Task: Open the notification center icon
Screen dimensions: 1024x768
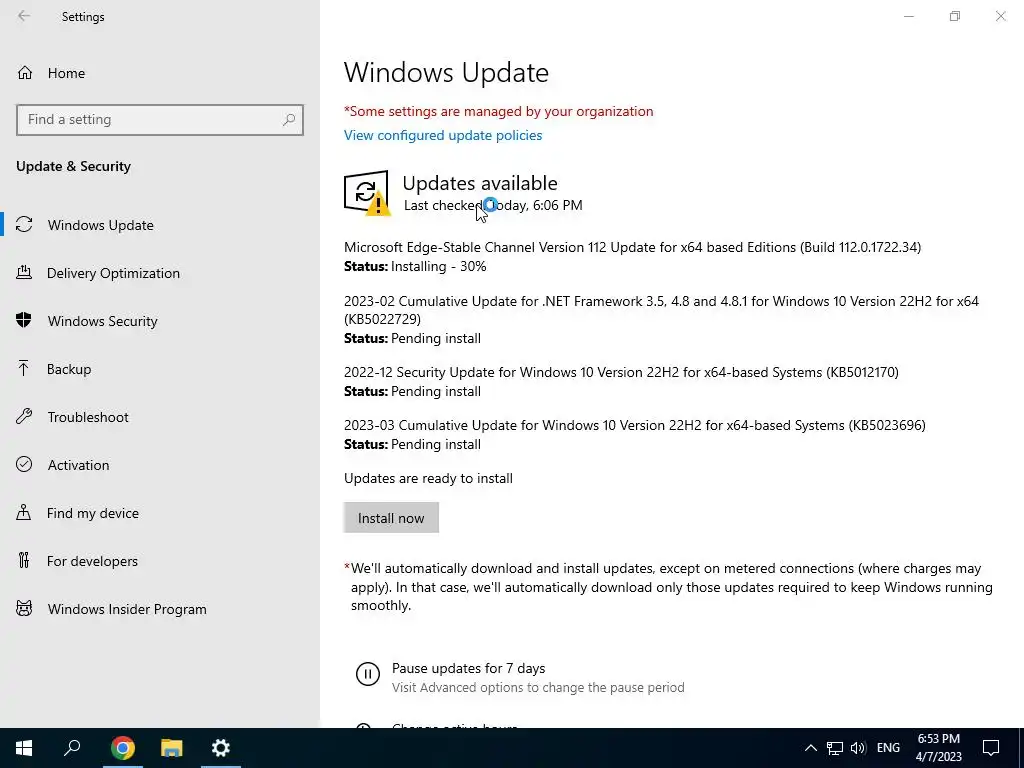Action: click(x=991, y=748)
